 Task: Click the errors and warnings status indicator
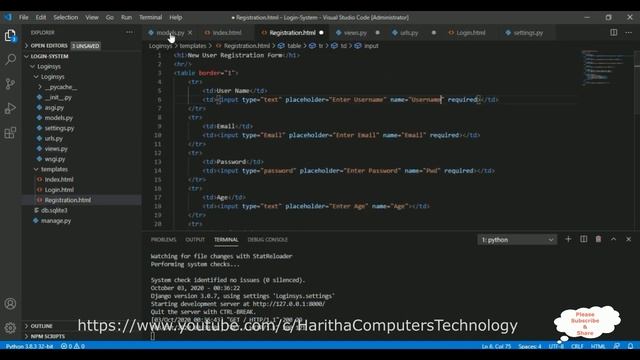(73, 346)
